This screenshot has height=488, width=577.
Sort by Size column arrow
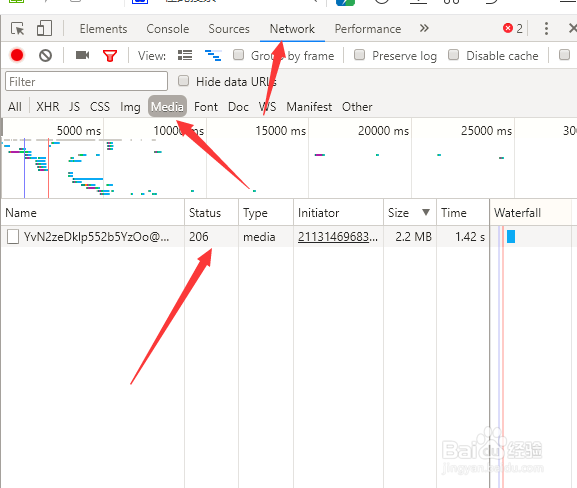pos(426,212)
